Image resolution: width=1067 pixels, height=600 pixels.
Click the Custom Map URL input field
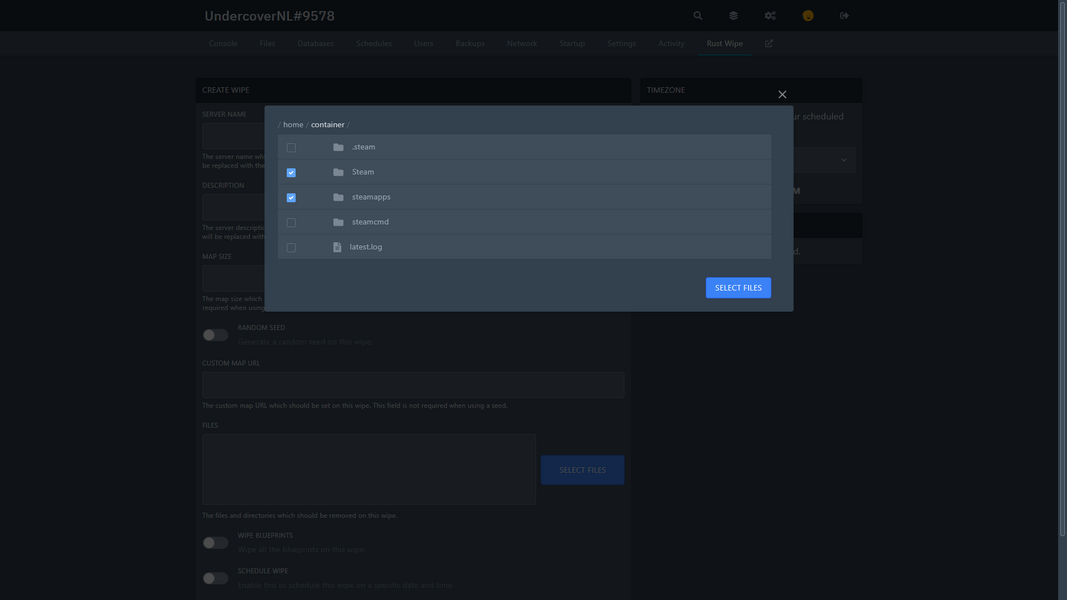(x=413, y=385)
